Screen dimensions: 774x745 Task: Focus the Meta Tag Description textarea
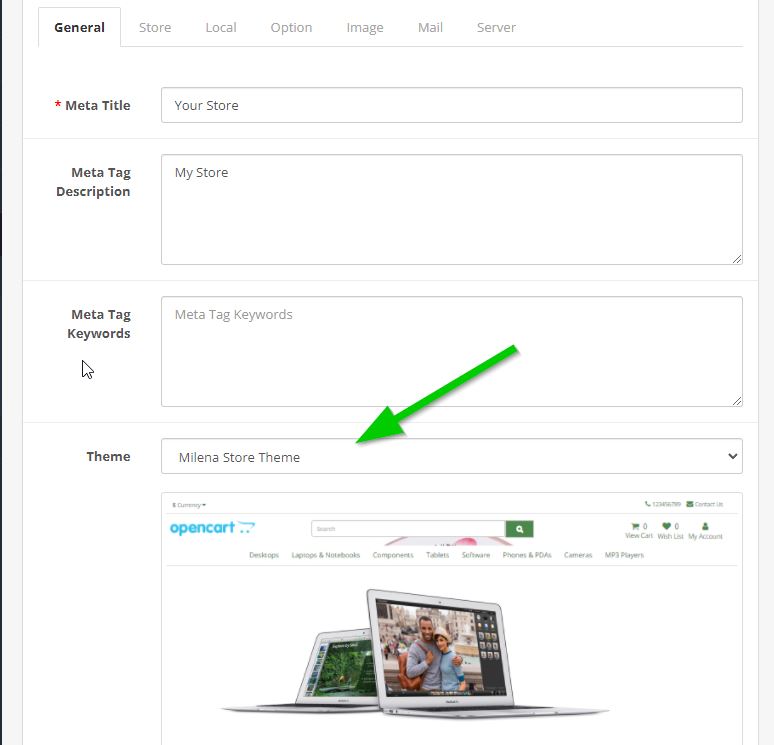(451, 209)
